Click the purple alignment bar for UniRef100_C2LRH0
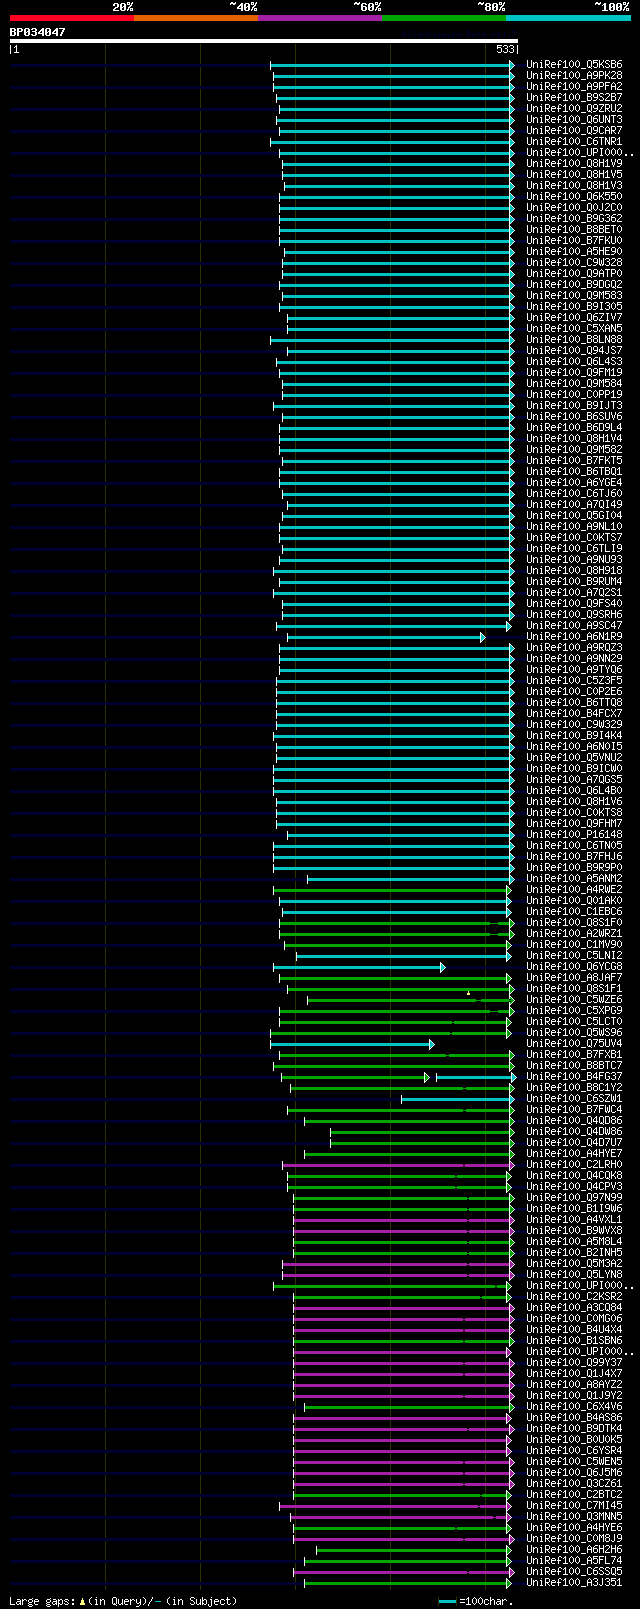Viewport: 640px width, 1609px height. (399, 1165)
